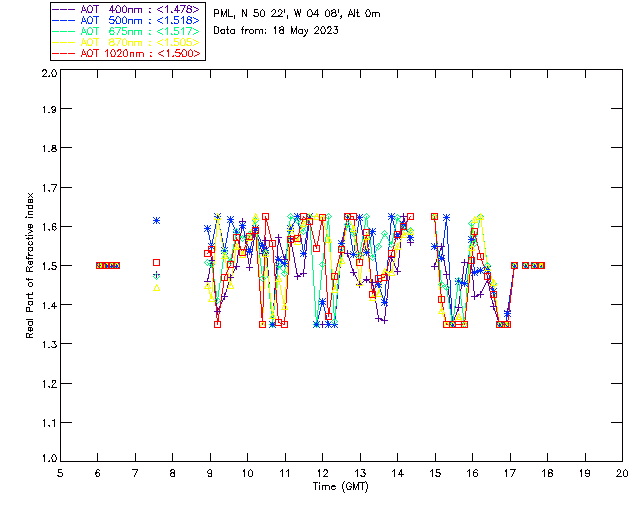This screenshot has height=512, width=640.
Task: Click the isolated yellow triangle marker before 8 GMT
Action: 156,288
